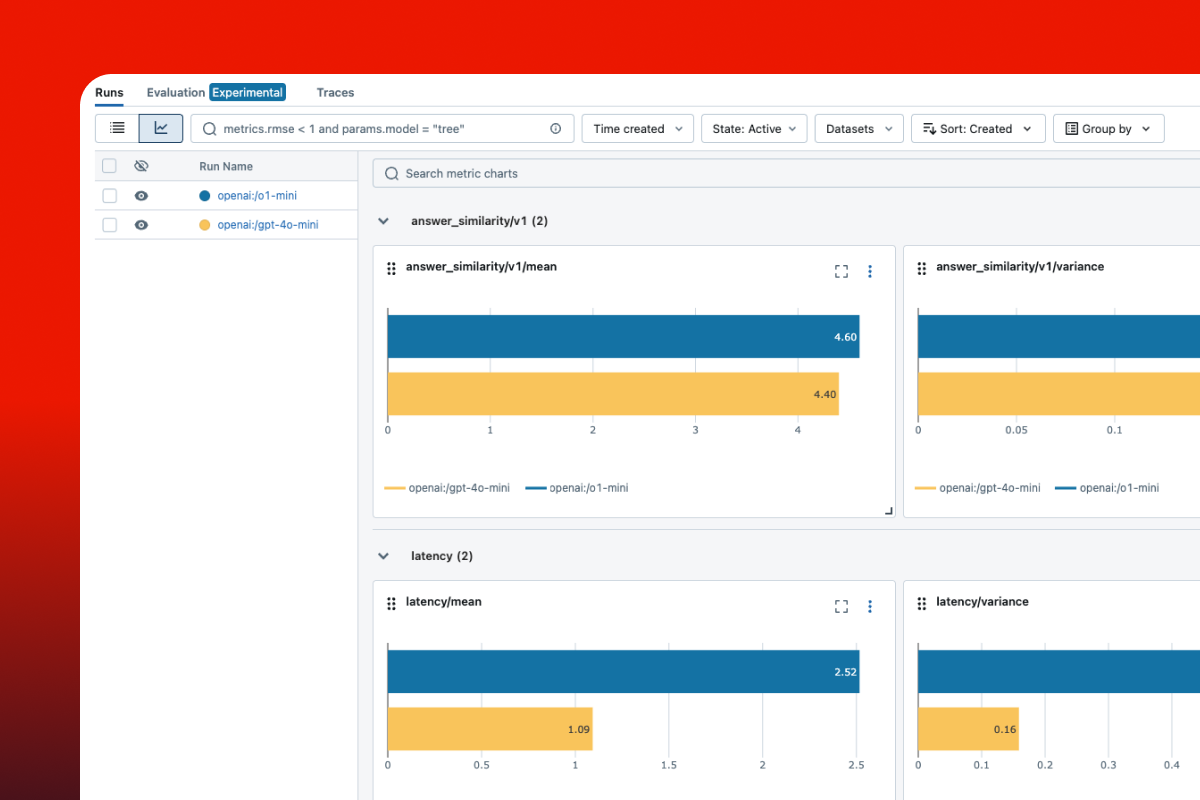
Task: Grab the drag handle of latency/variance chart
Action: (921, 602)
